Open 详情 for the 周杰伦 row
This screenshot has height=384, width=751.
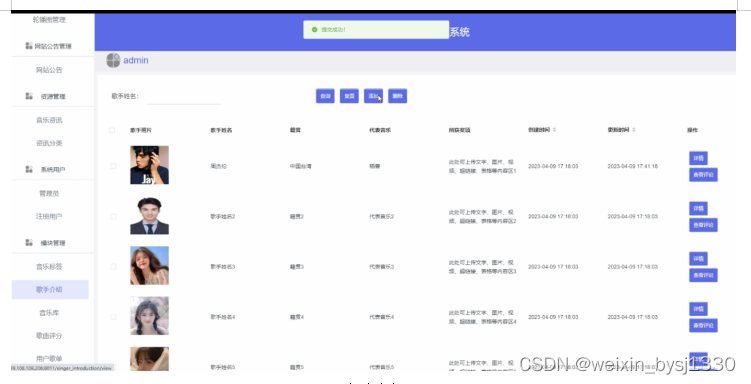(698, 158)
